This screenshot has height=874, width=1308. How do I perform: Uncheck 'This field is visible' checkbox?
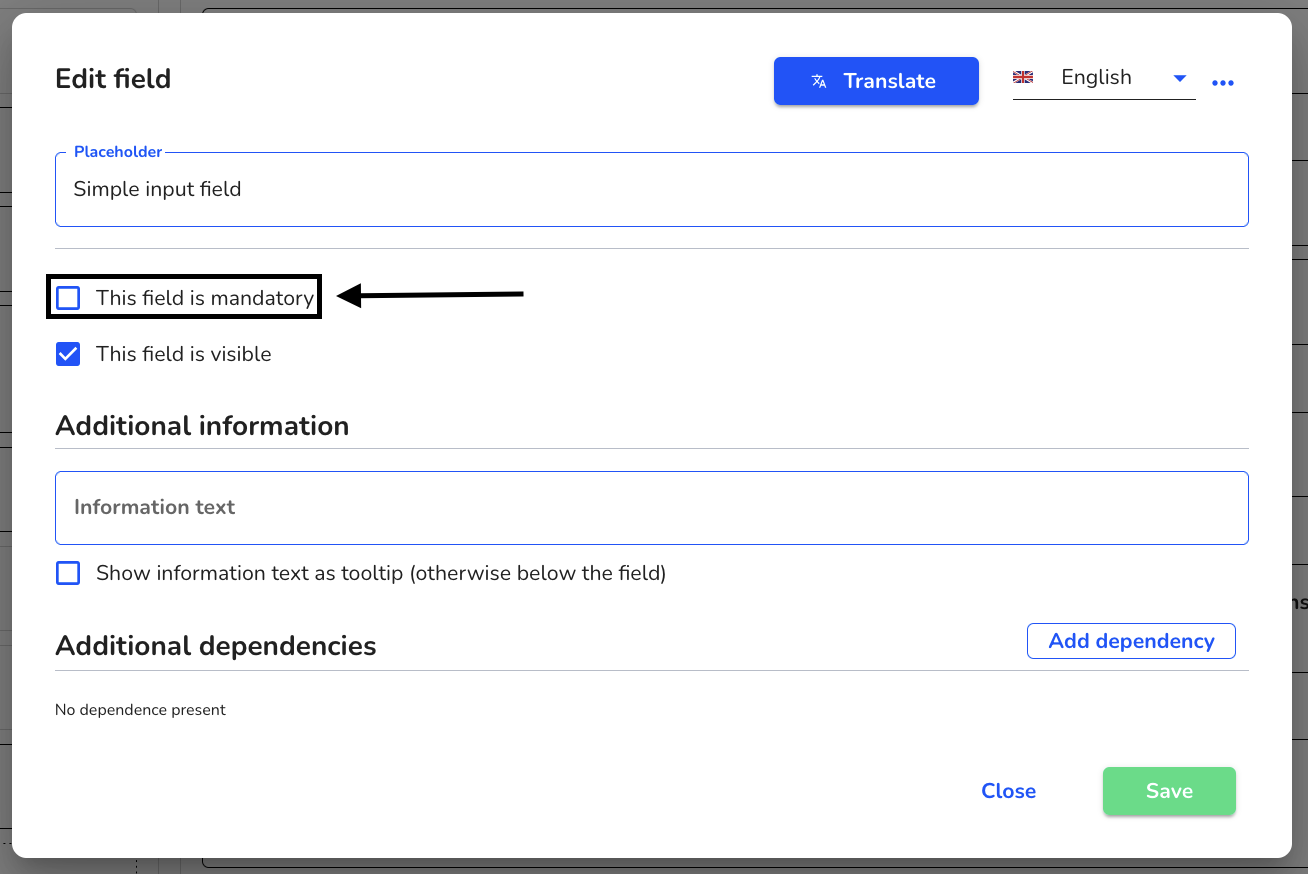[68, 354]
